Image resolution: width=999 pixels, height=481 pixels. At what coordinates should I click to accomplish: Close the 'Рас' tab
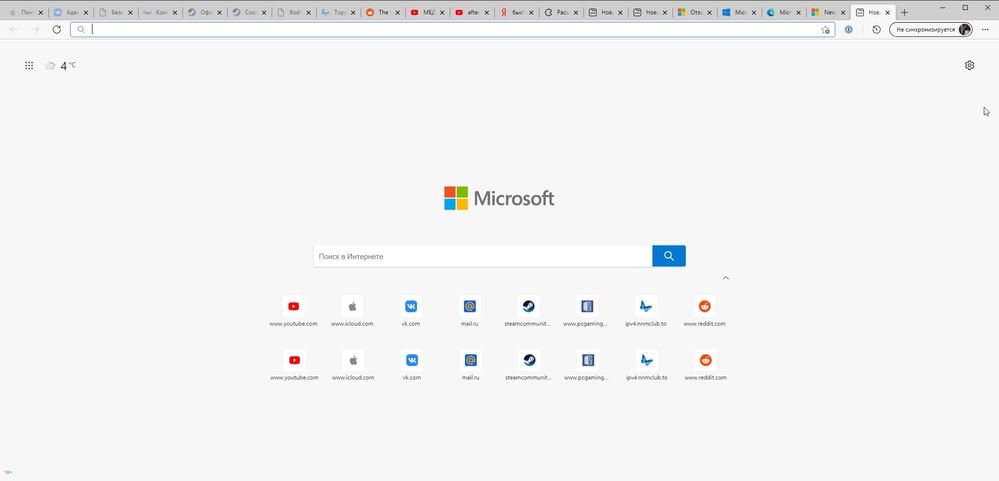[x=575, y=13]
